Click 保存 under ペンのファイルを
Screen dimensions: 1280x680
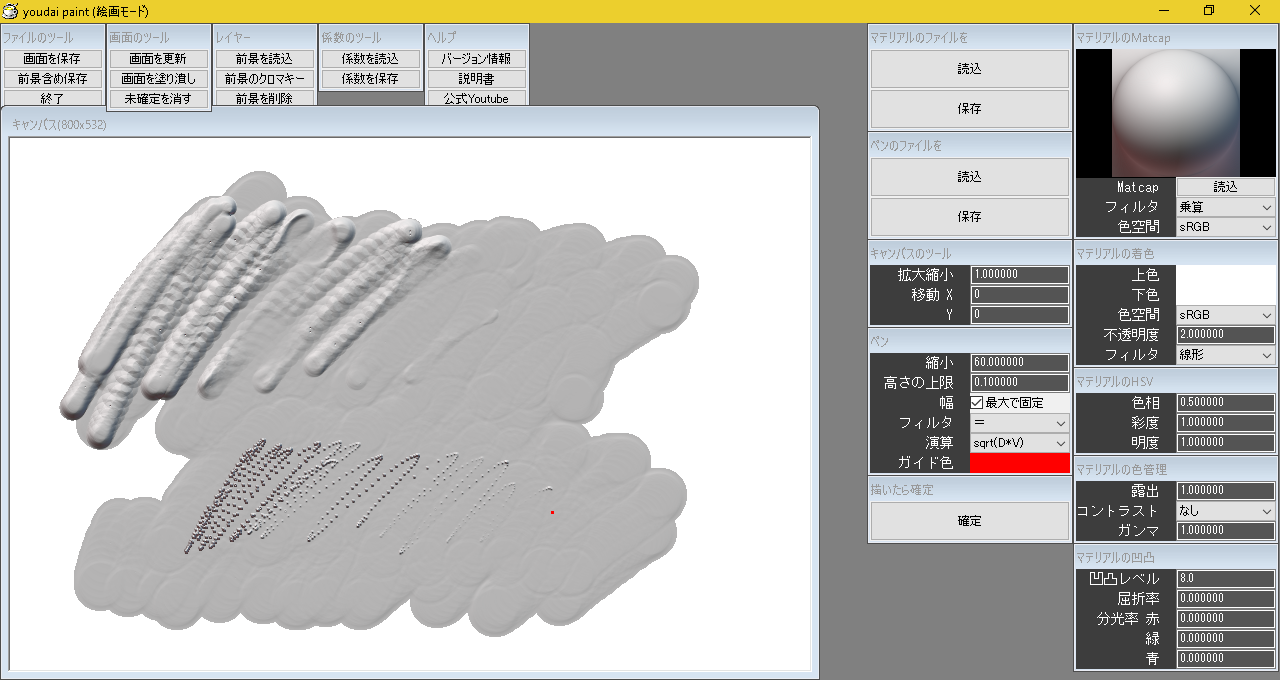969,217
